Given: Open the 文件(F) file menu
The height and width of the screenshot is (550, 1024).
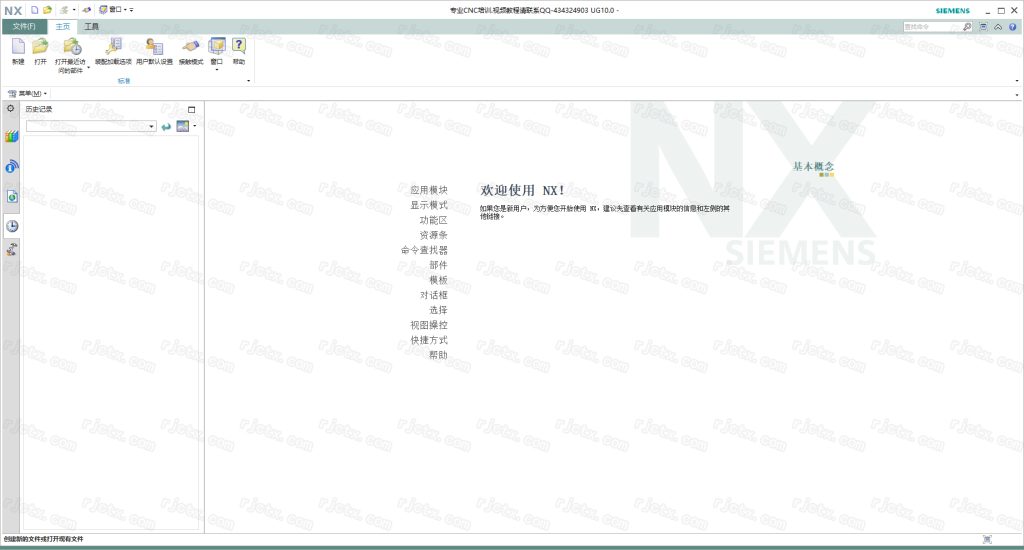Looking at the screenshot, I should (24, 26).
